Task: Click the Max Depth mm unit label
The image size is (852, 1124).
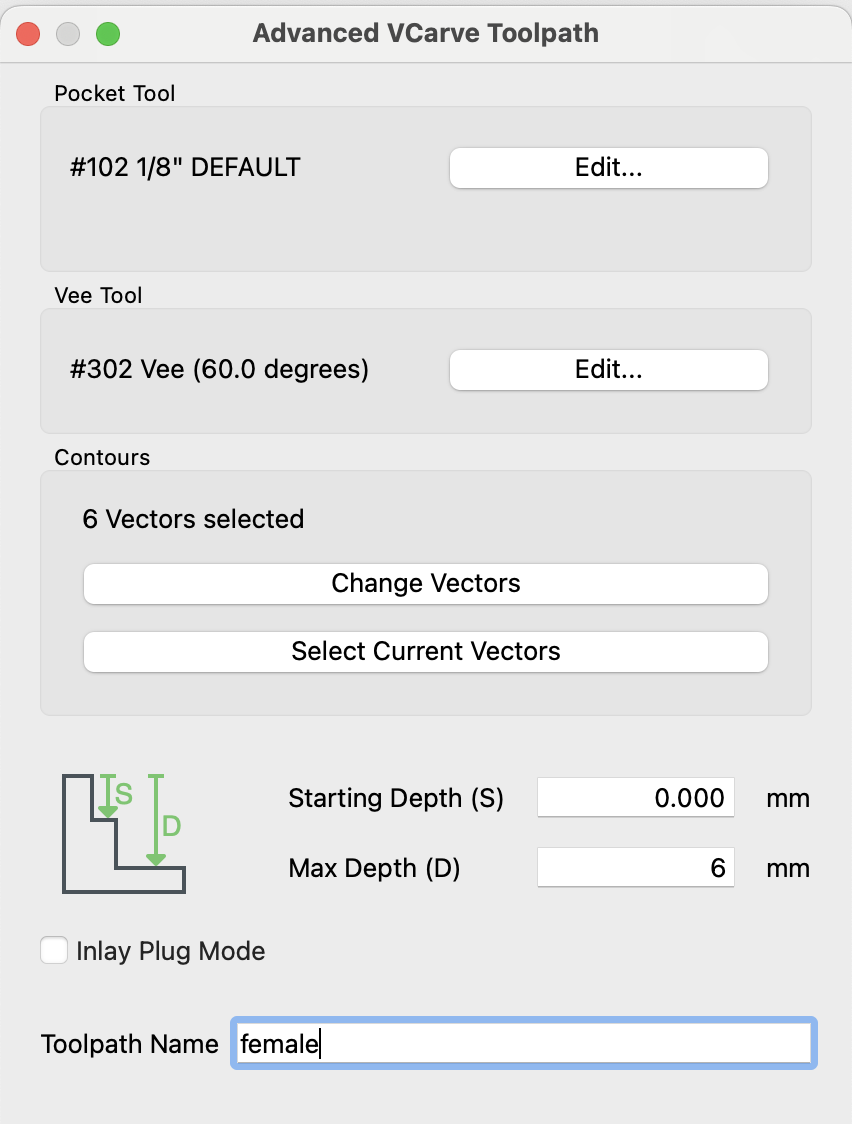Action: [788, 868]
